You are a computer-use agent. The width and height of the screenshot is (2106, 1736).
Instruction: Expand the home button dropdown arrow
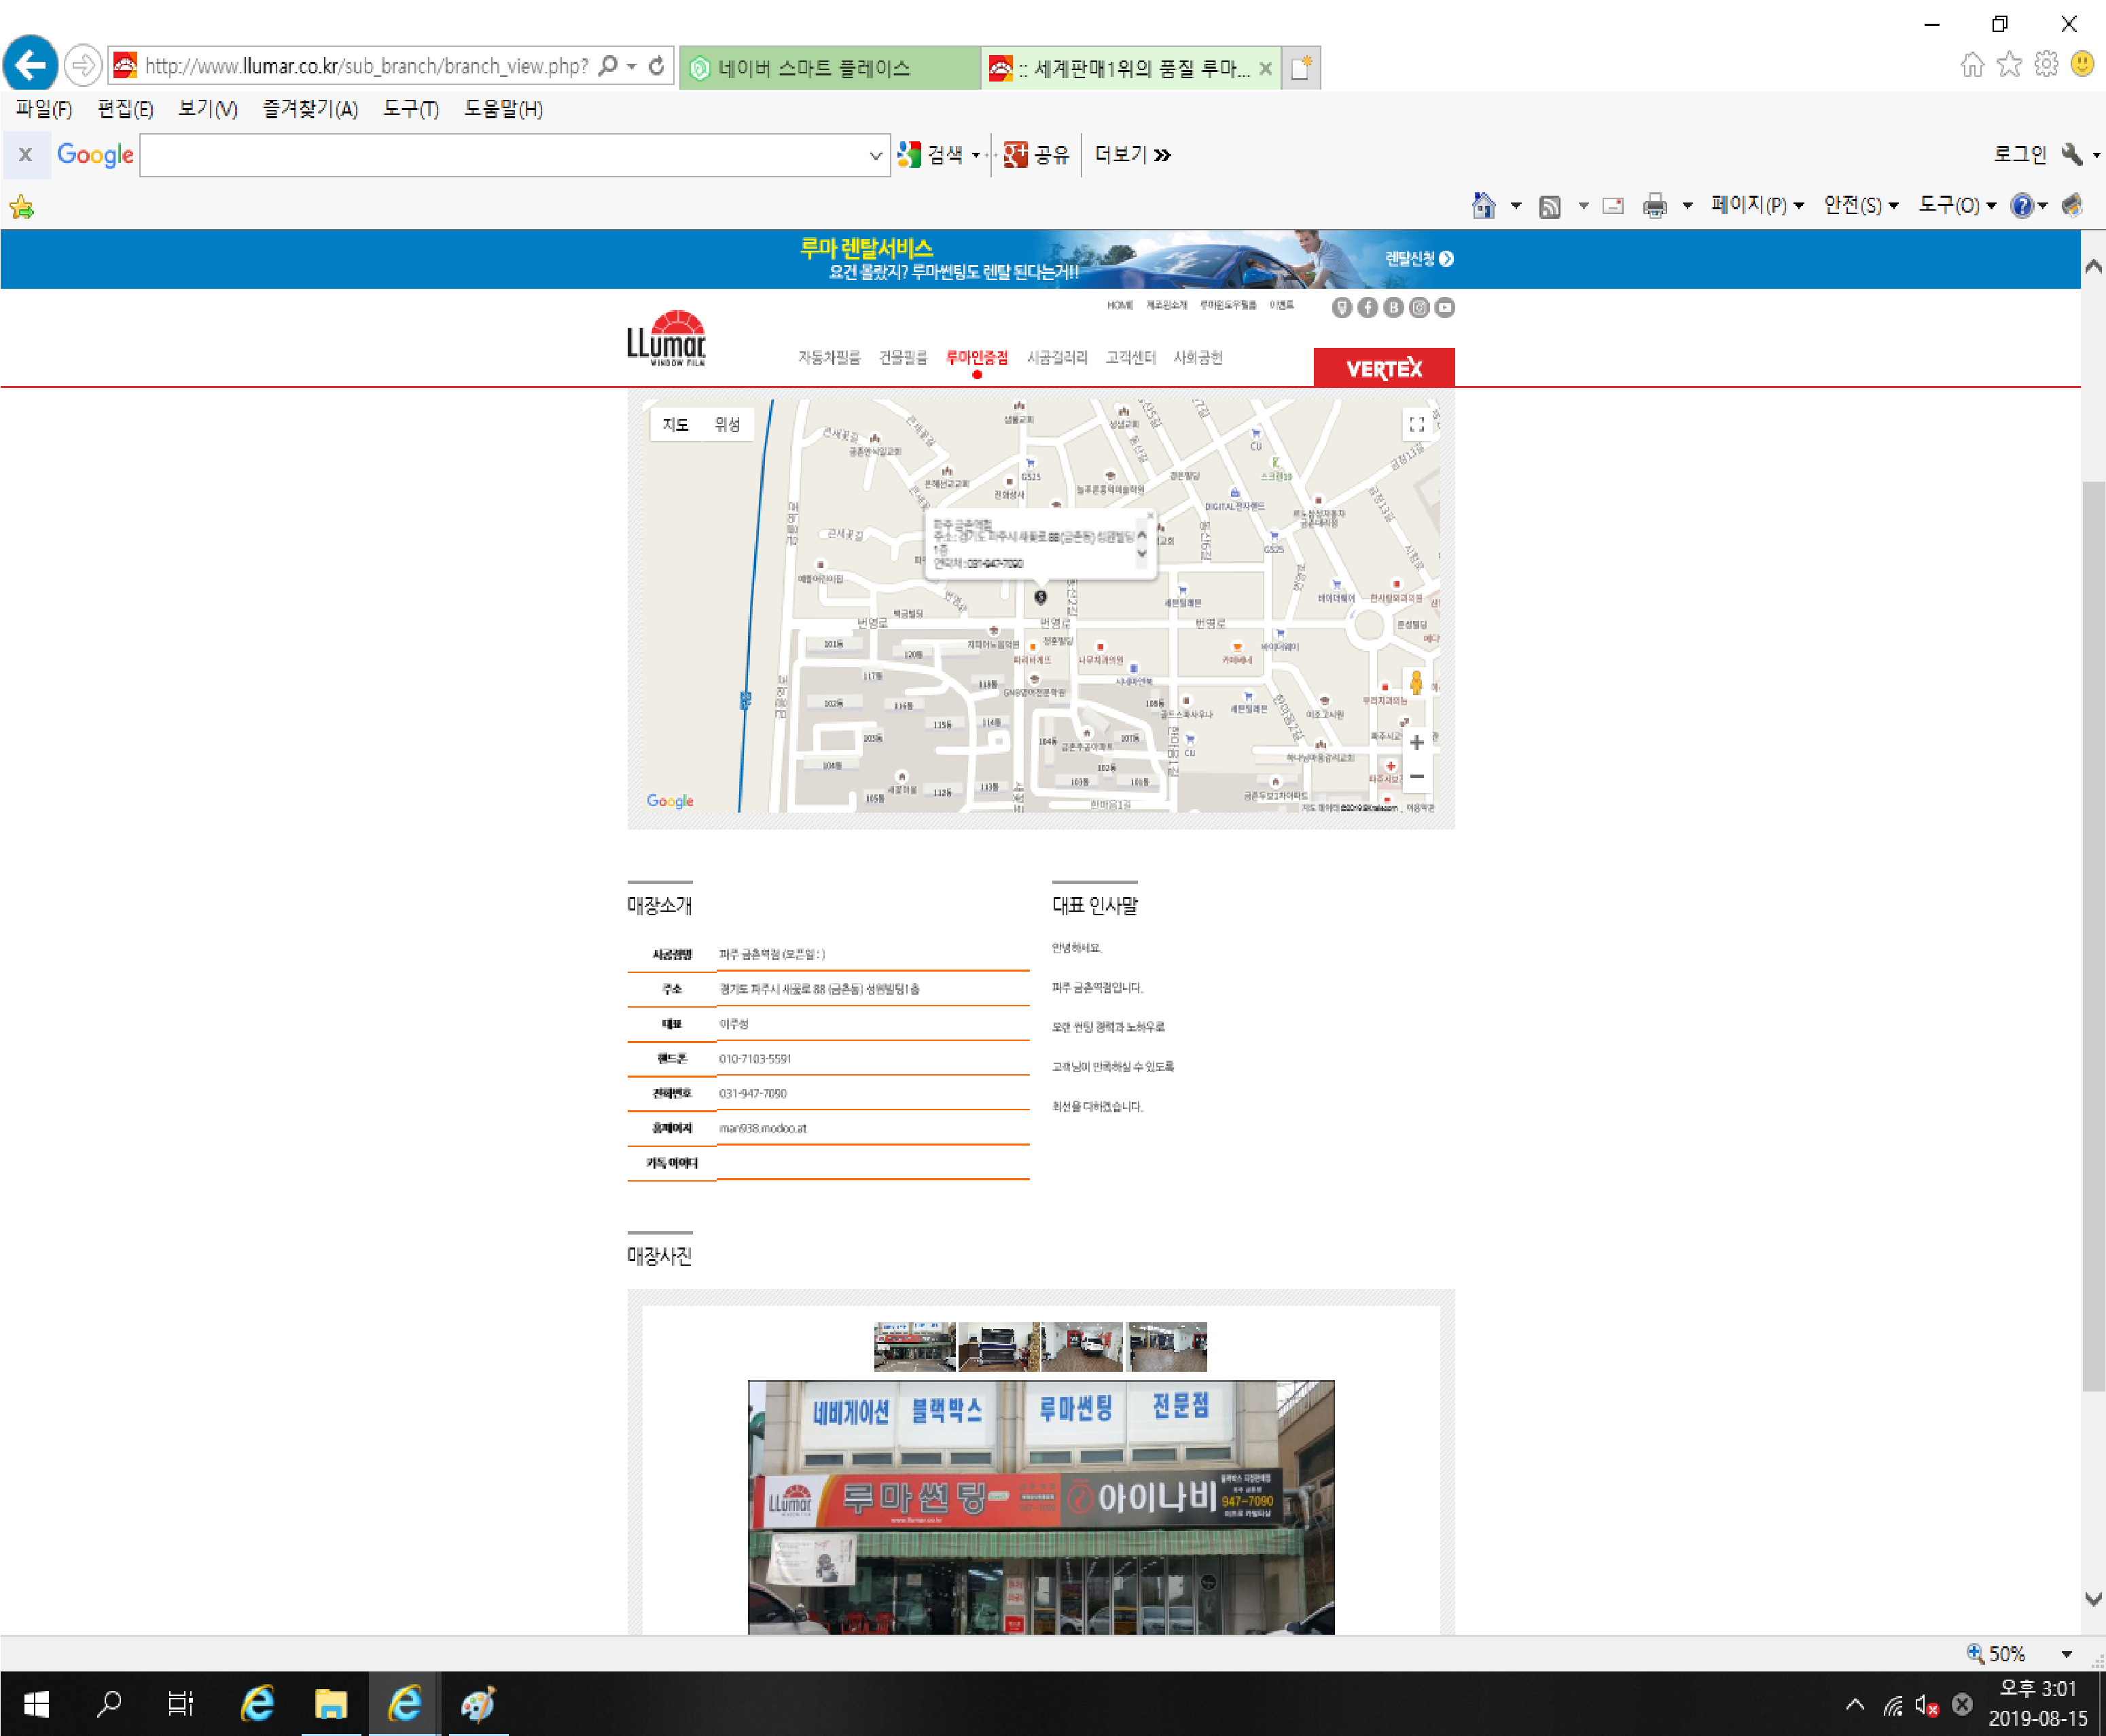click(1516, 206)
